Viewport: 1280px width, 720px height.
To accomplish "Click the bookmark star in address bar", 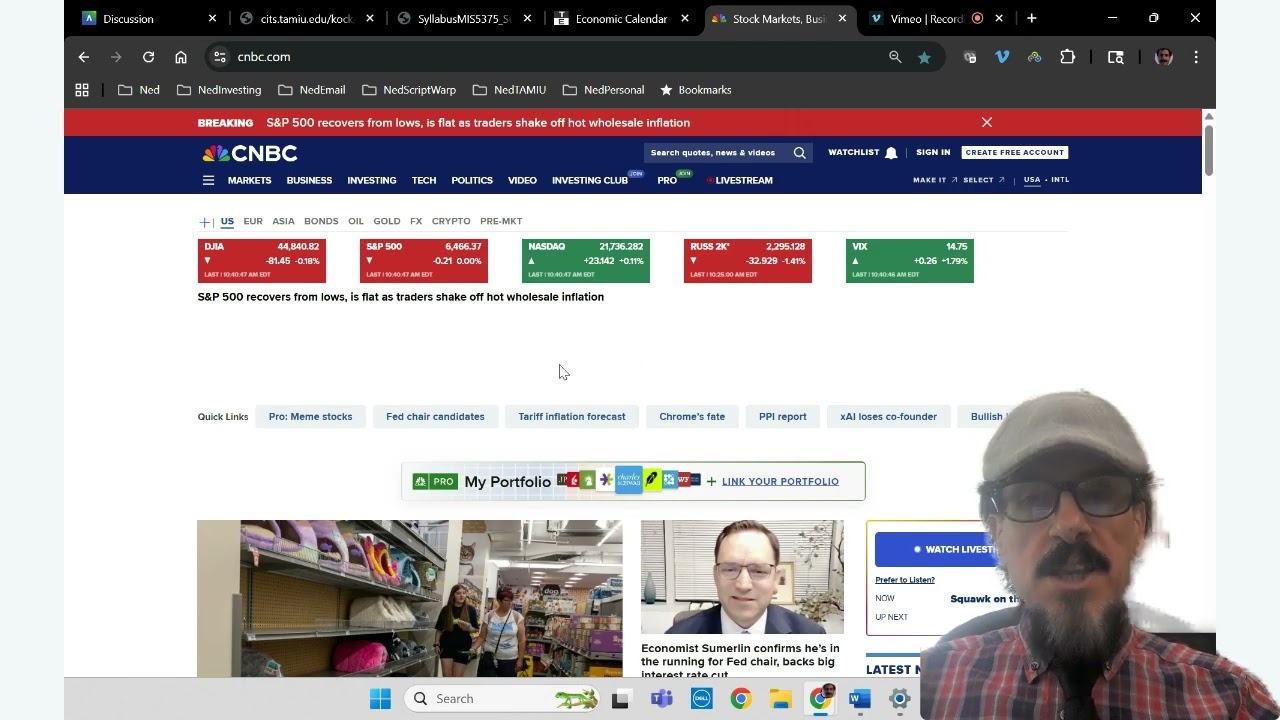I will coord(924,57).
